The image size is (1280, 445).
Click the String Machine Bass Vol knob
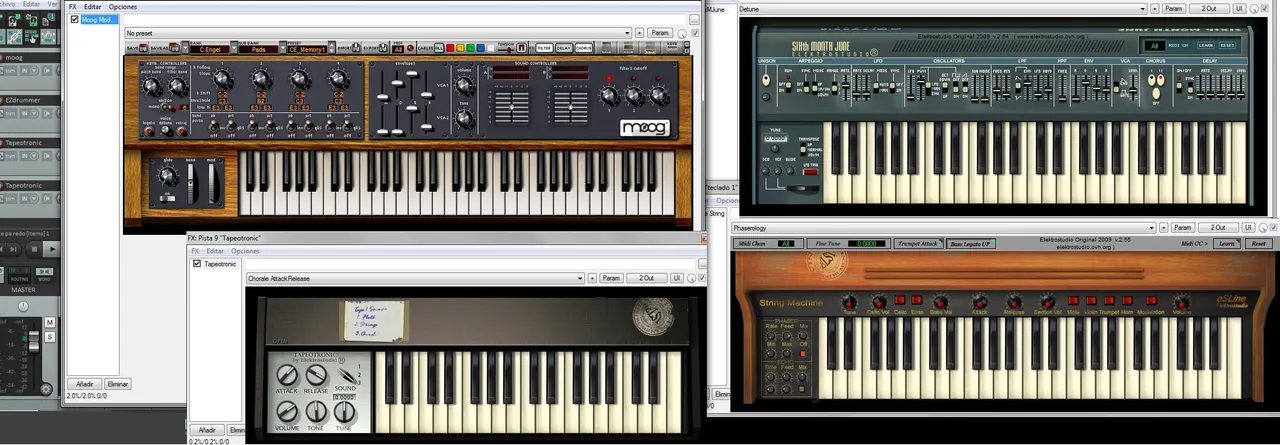(941, 302)
